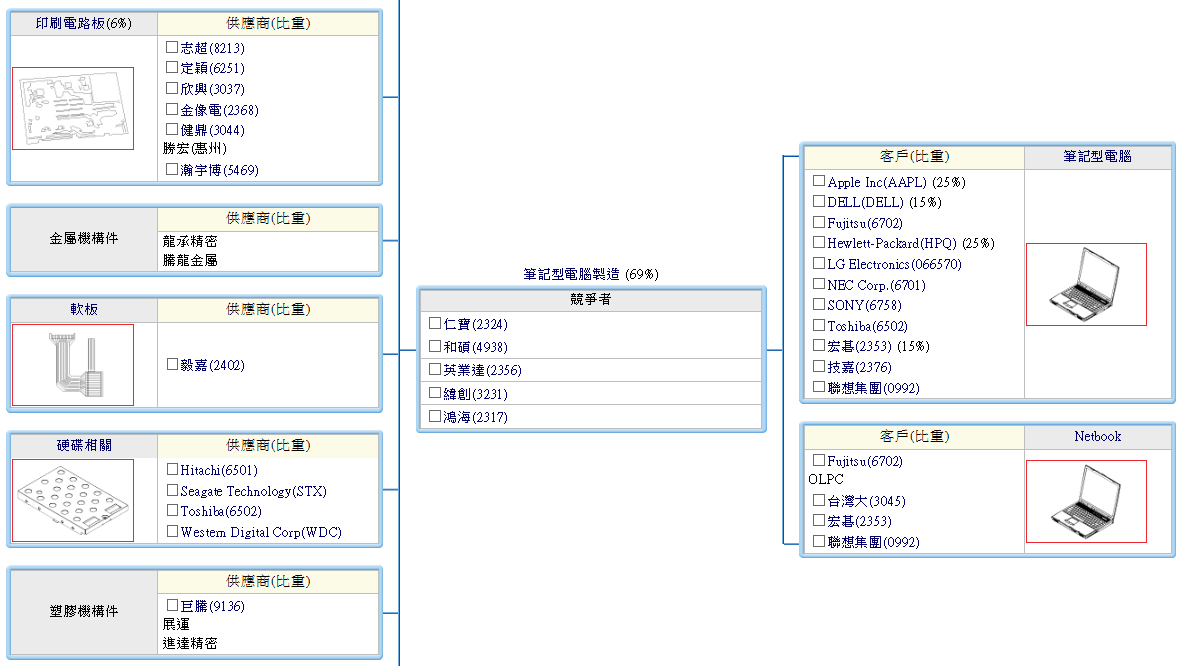Image resolution: width=1184 pixels, height=666 pixels.
Task: Open the 毅嘉(2402) supplier link
Action: pyautogui.click(x=212, y=365)
